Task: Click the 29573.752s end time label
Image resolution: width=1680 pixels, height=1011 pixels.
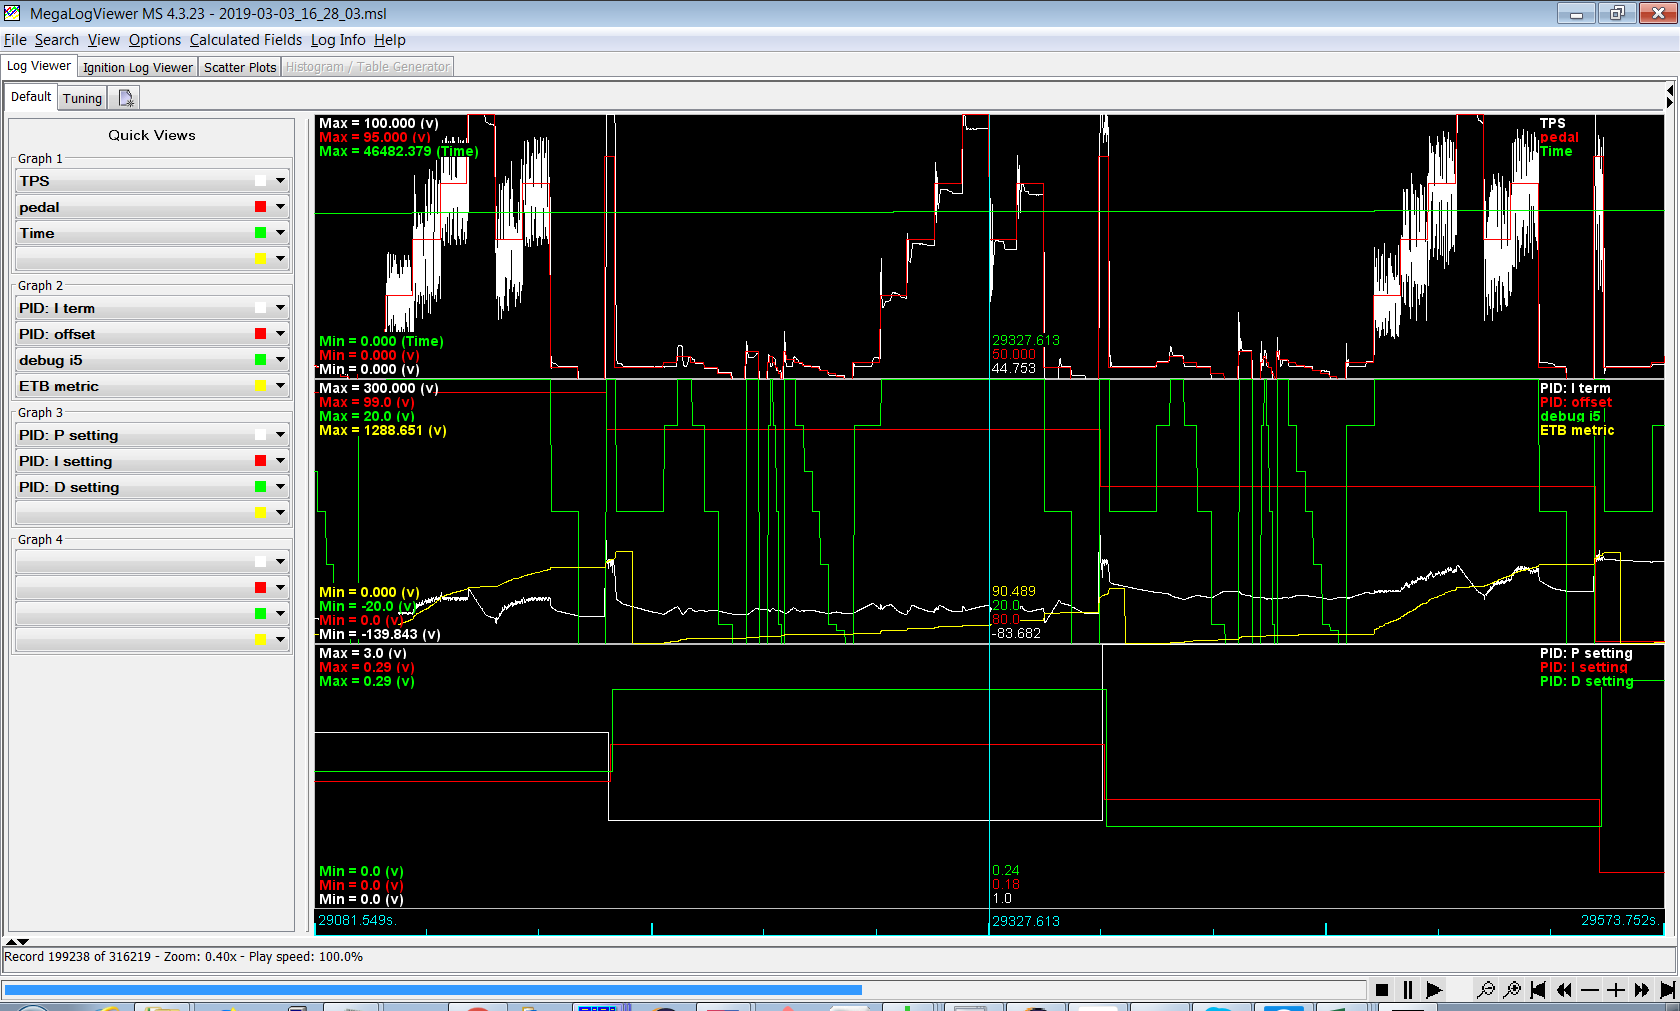Action: point(1620,920)
